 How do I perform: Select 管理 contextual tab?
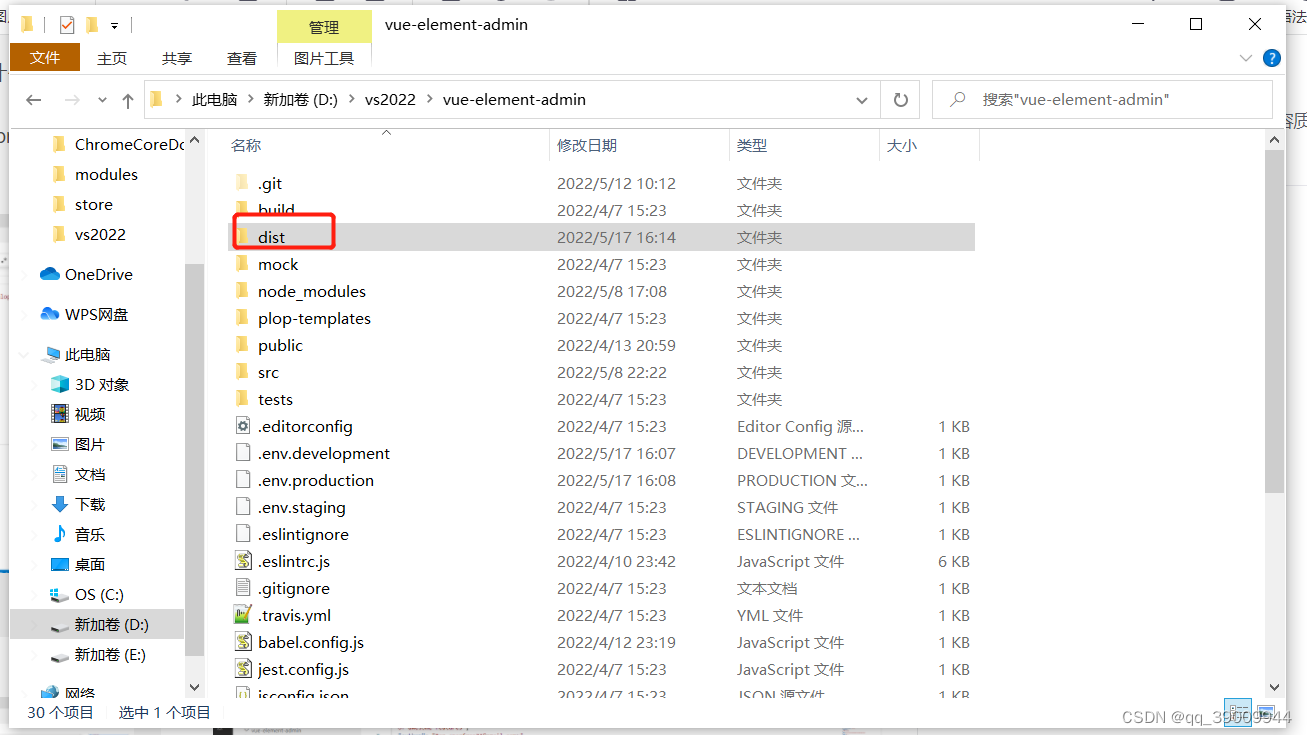[324, 27]
